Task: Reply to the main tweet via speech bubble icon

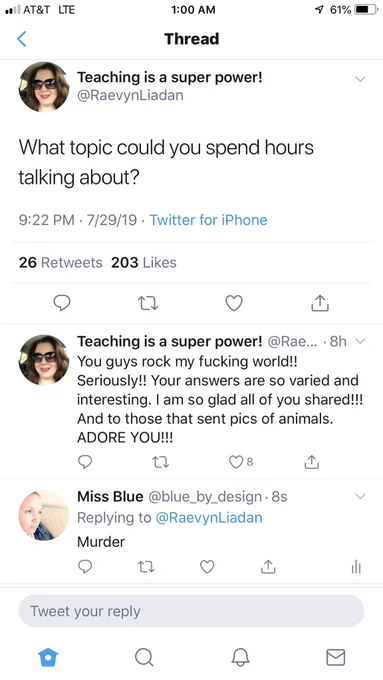Action: pyautogui.click(x=62, y=303)
